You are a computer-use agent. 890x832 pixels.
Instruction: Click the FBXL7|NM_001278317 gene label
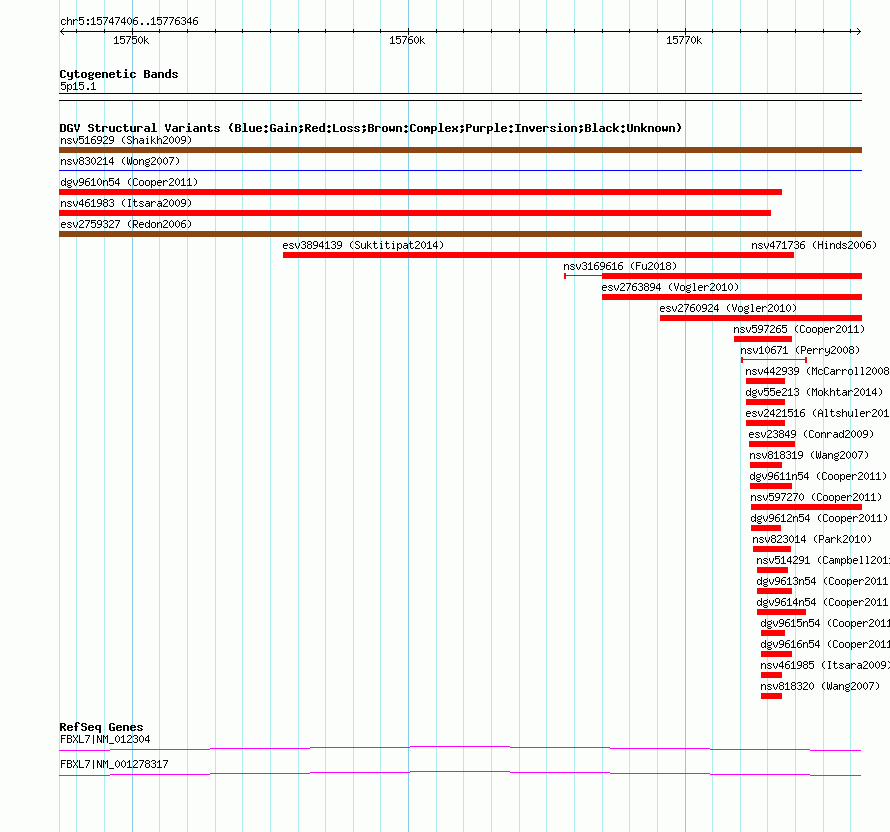coord(114,764)
